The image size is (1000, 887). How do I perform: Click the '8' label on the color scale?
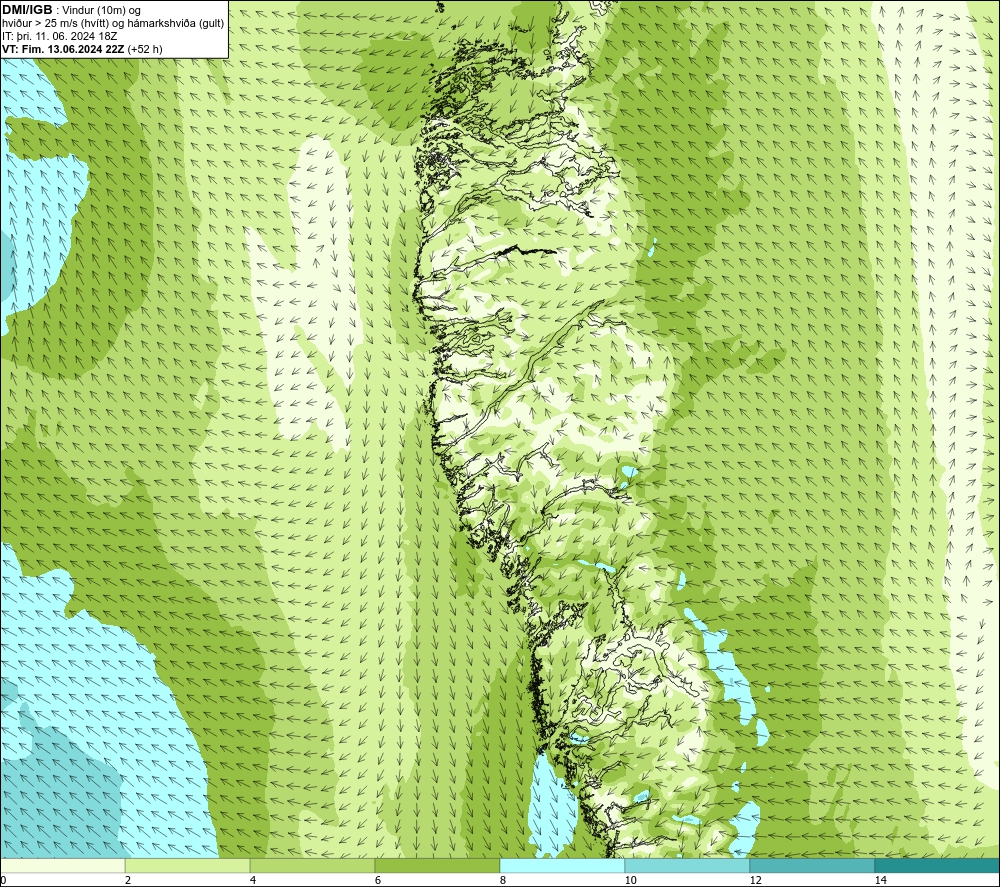[503, 880]
